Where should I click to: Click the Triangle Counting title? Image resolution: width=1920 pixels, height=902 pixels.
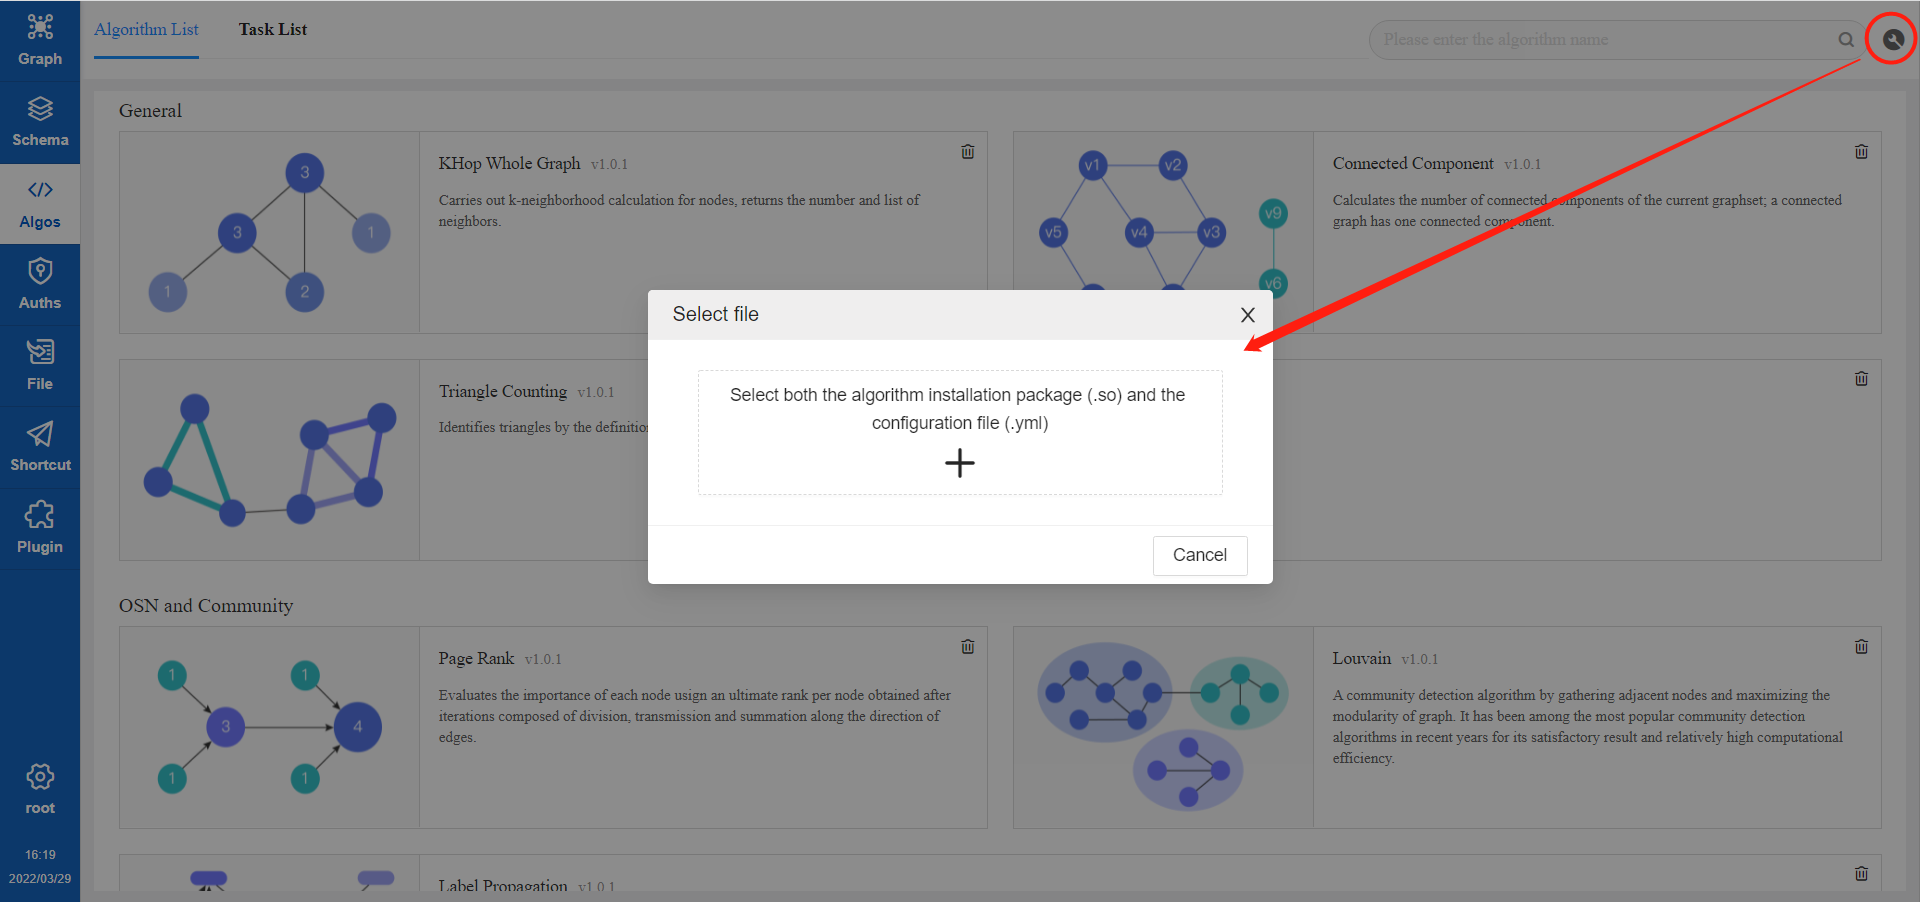503,391
